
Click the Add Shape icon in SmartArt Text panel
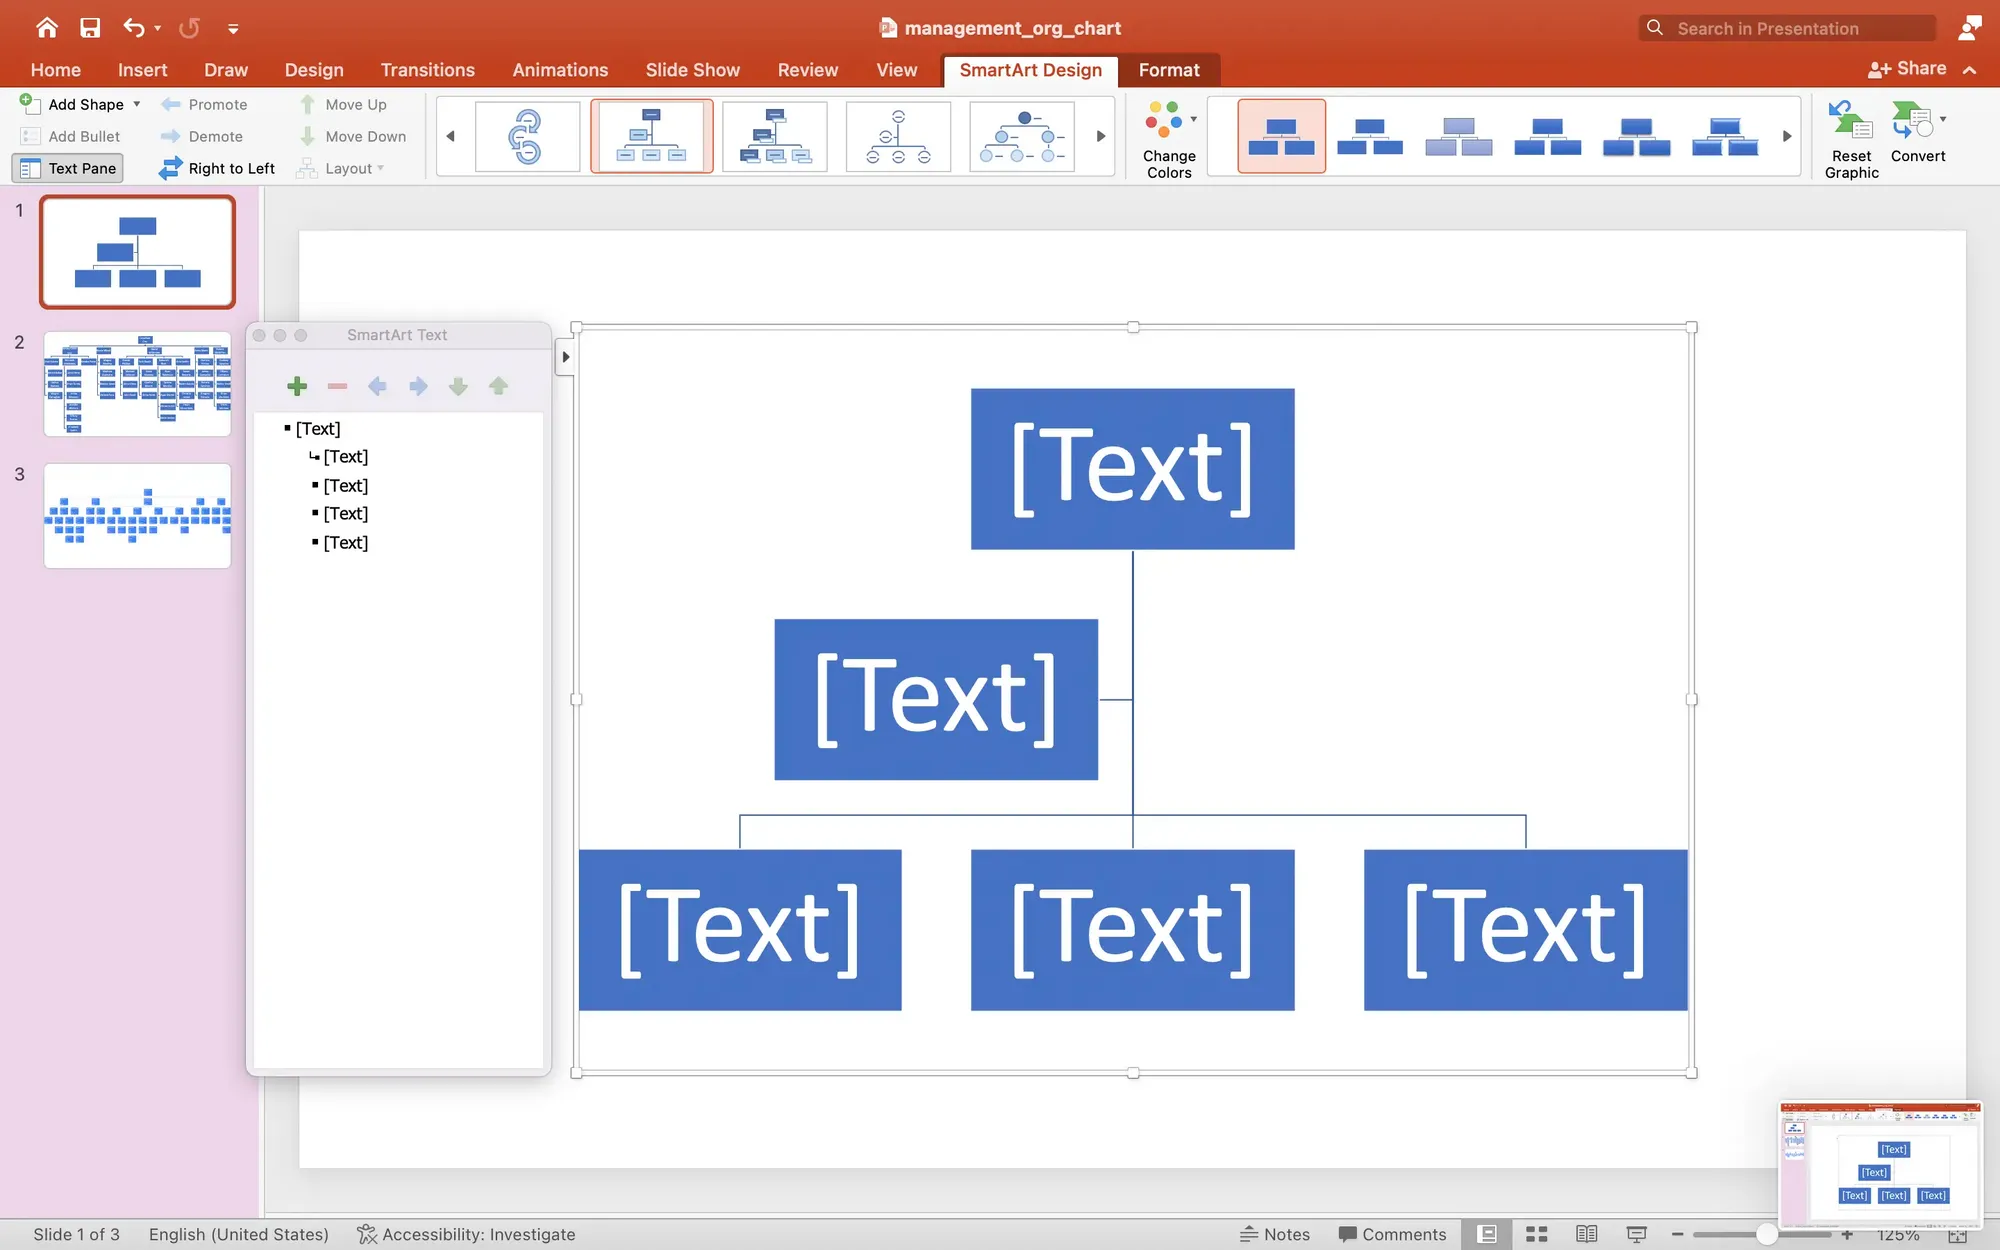coord(297,386)
